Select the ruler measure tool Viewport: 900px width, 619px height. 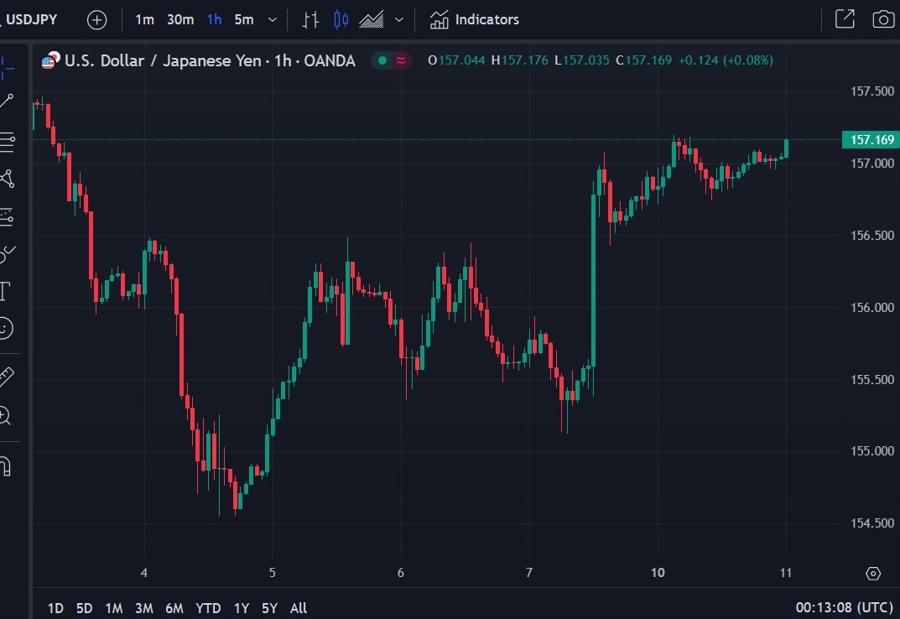(6, 377)
